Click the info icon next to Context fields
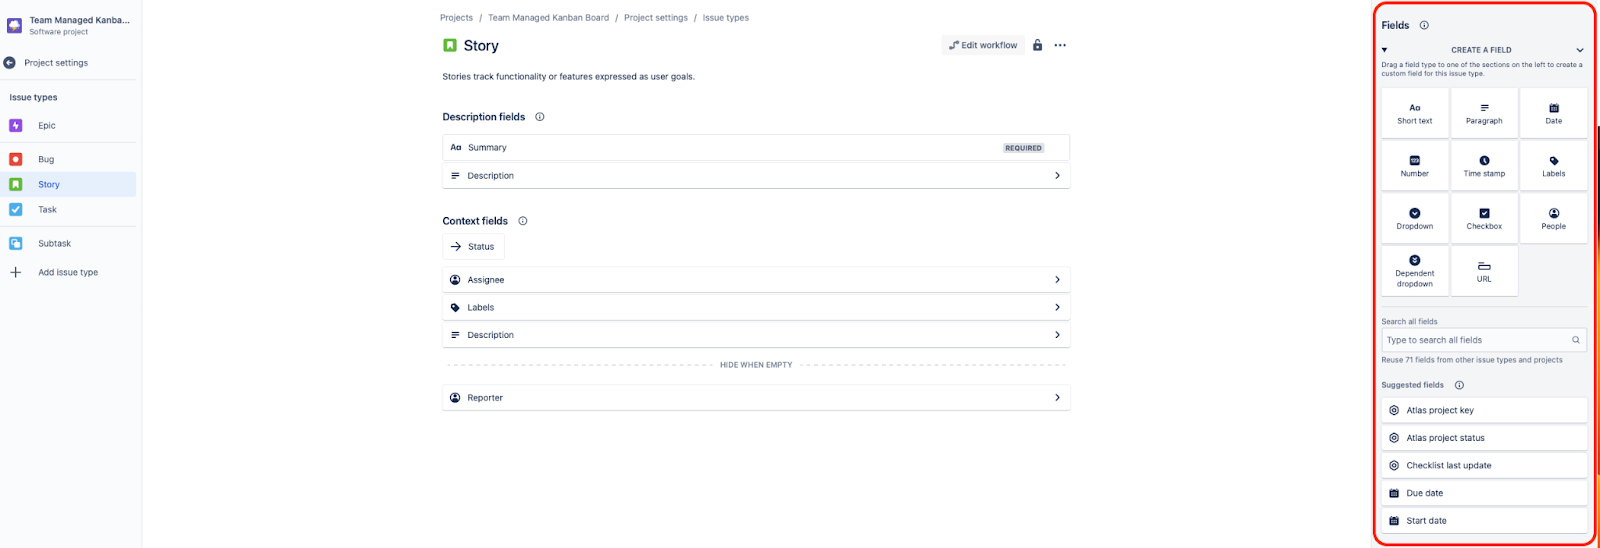 pyautogui.click(x=523, y=221)
